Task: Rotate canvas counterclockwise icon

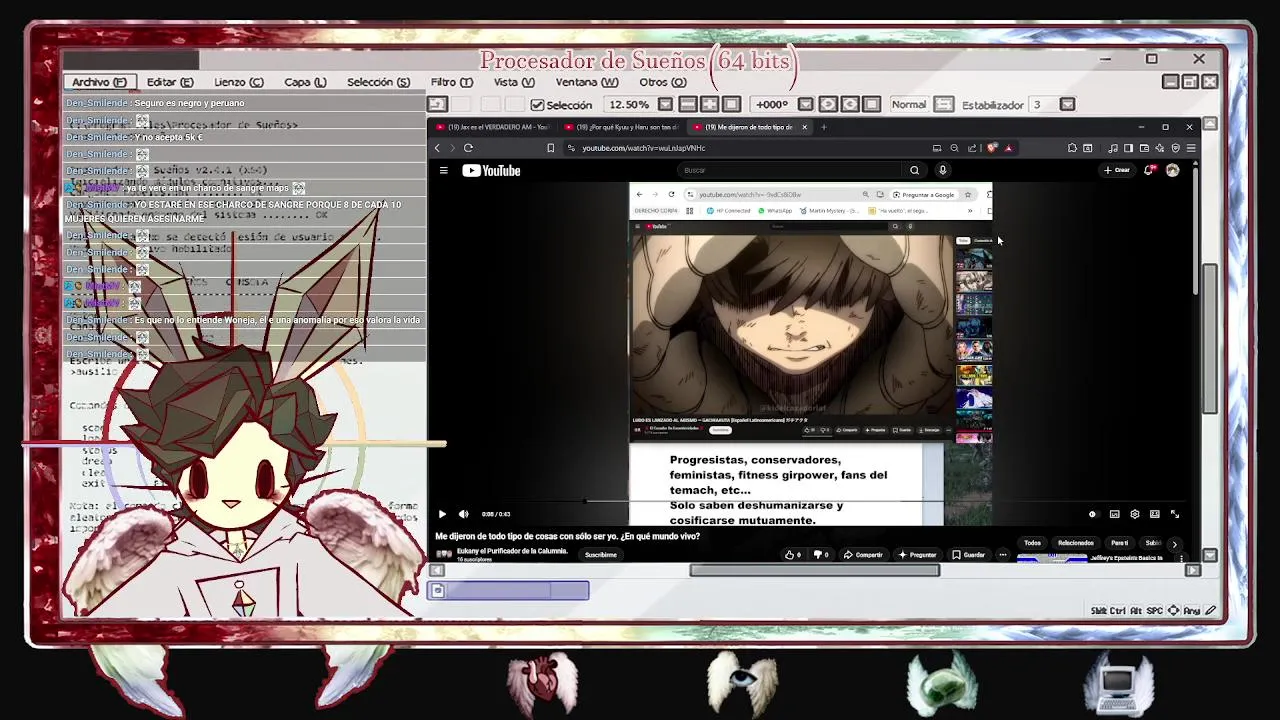Action: pos(828,104)
